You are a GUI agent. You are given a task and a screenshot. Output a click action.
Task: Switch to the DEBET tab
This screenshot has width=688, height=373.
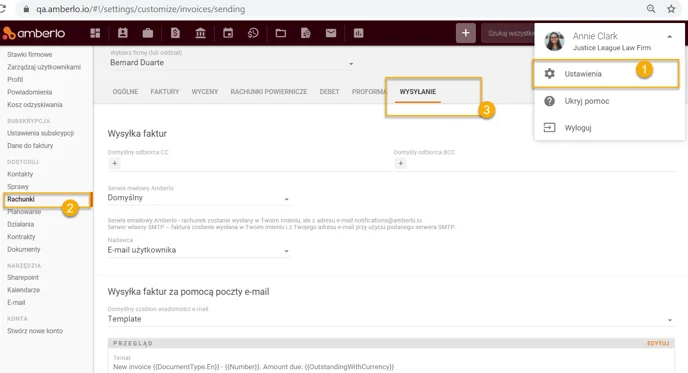pyautogui.click(x=330, y=92)
